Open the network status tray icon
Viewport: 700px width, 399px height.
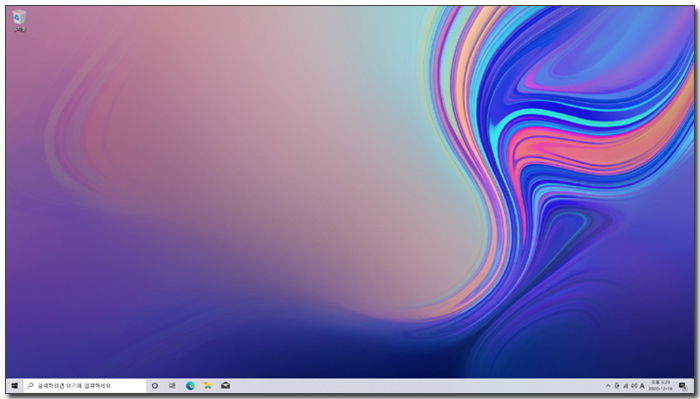[625, 386]
